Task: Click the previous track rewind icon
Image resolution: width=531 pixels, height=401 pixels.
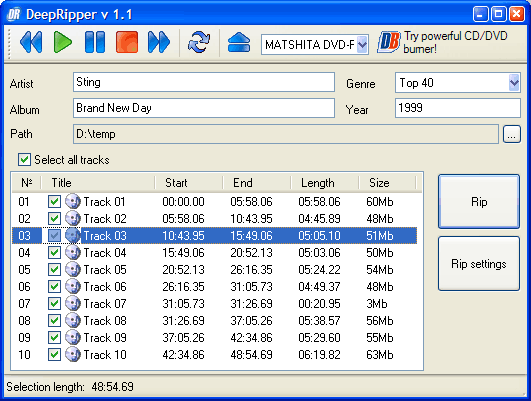Action: [x=31, y=42]
